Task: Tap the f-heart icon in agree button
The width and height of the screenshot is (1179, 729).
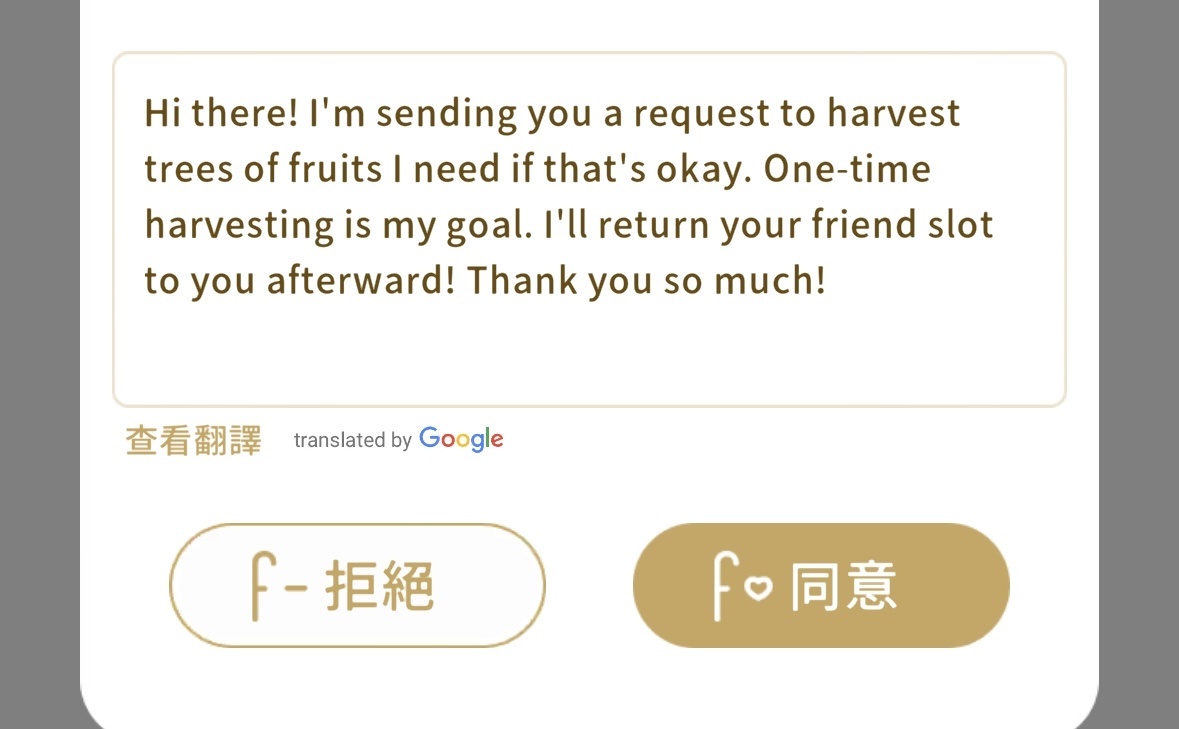Action: (x=742, y=586)
